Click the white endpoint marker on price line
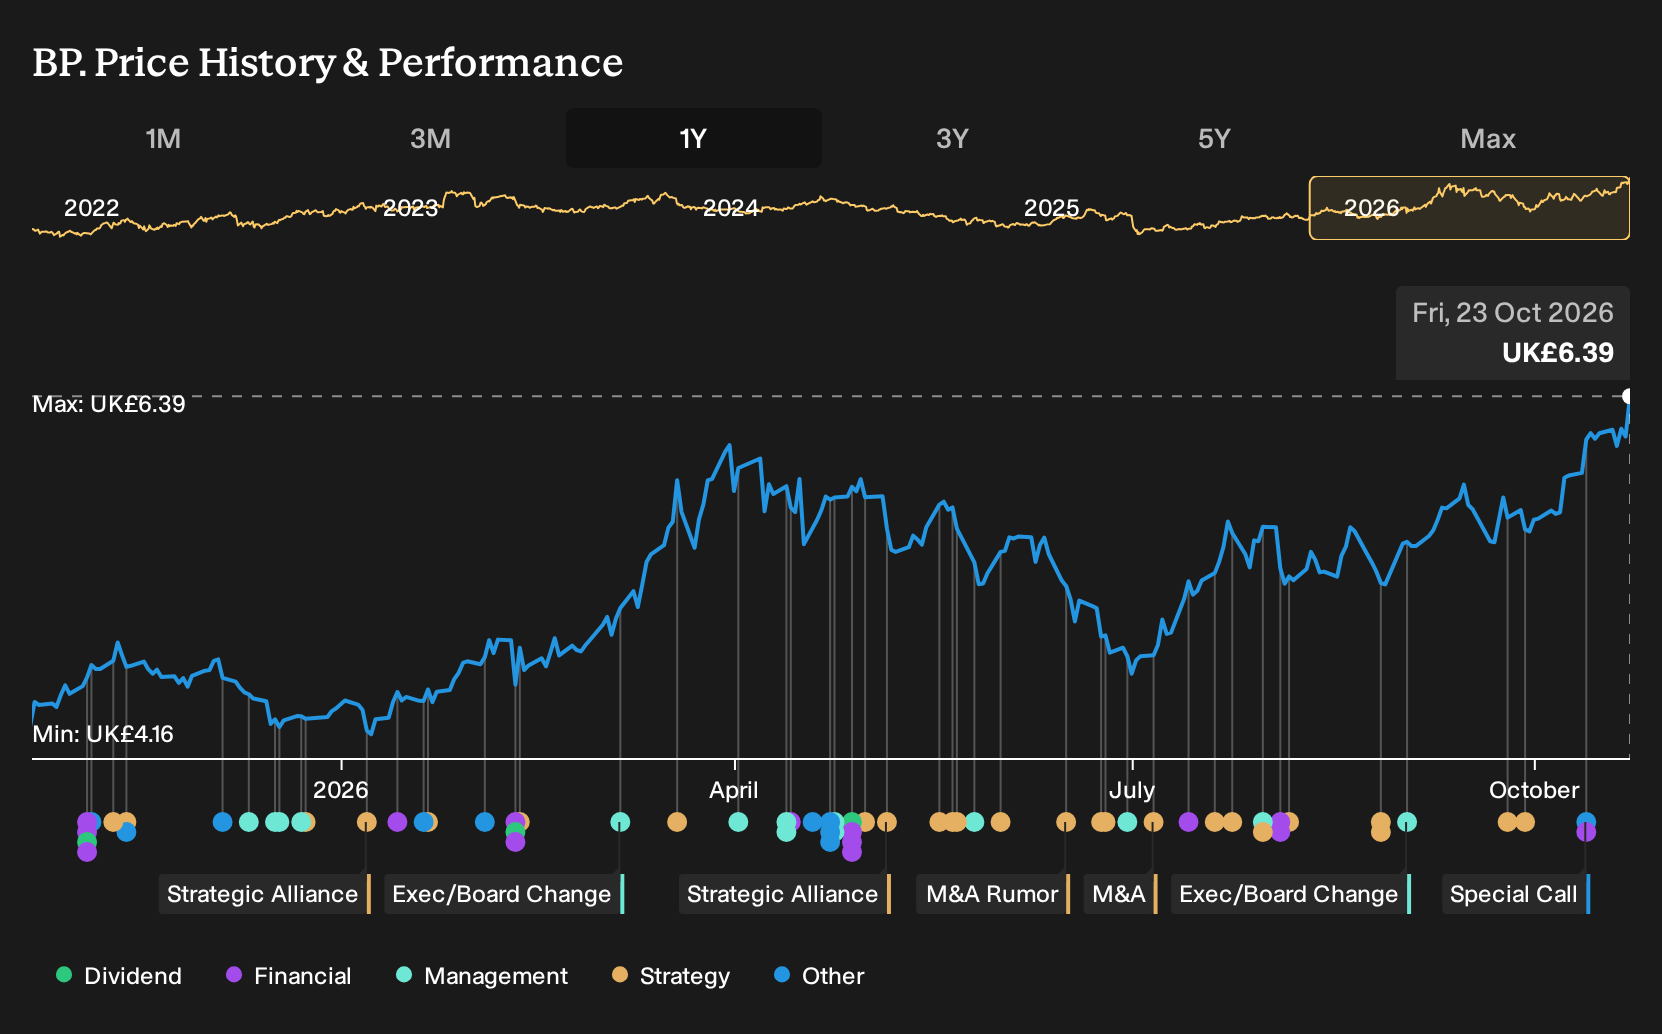 (1628, 396)
